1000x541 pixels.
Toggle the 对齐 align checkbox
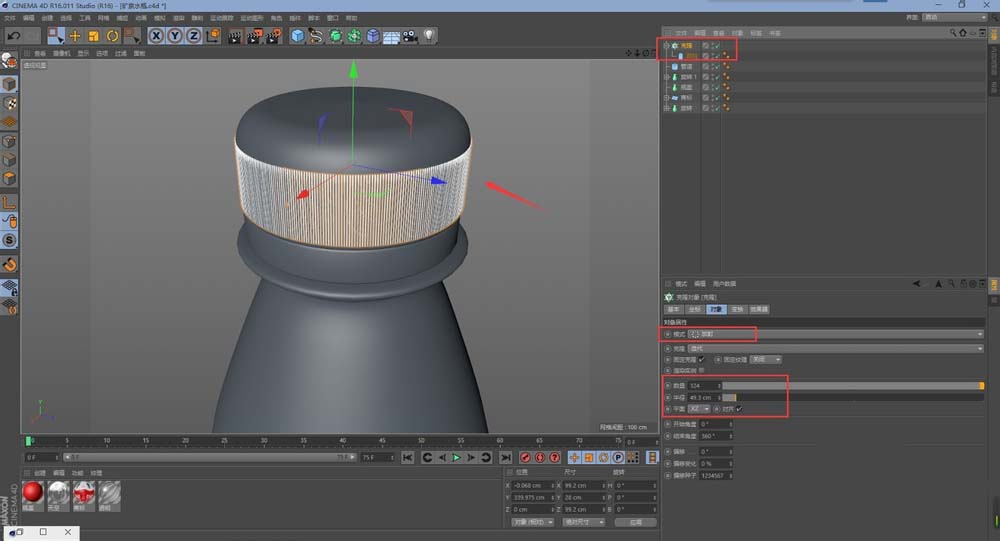coord(739,409)
